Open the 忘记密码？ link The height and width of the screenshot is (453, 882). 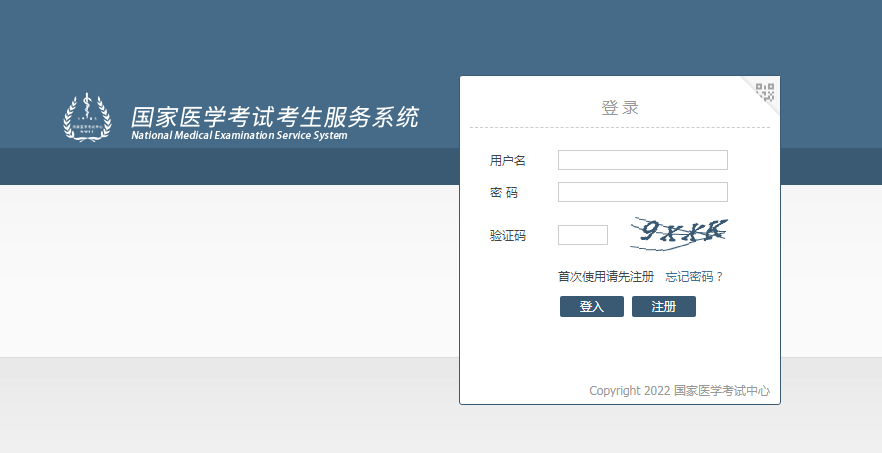click(x=694, y=277)
